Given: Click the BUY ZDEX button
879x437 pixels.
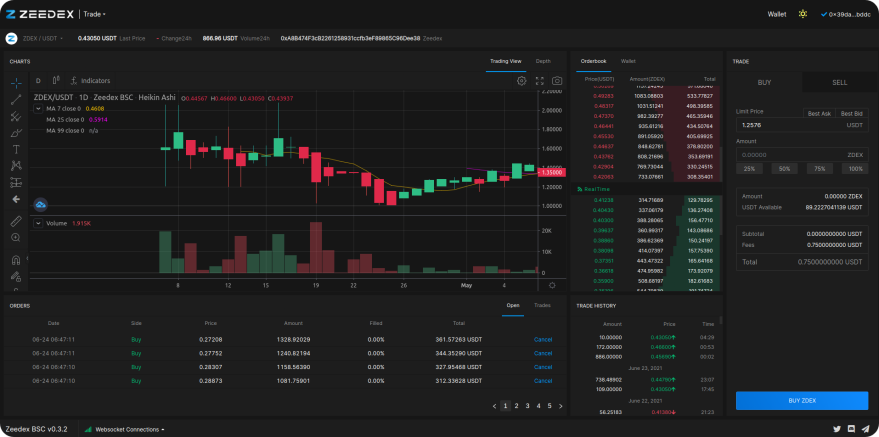Looking at the screenshot, I should click(802, 400).
